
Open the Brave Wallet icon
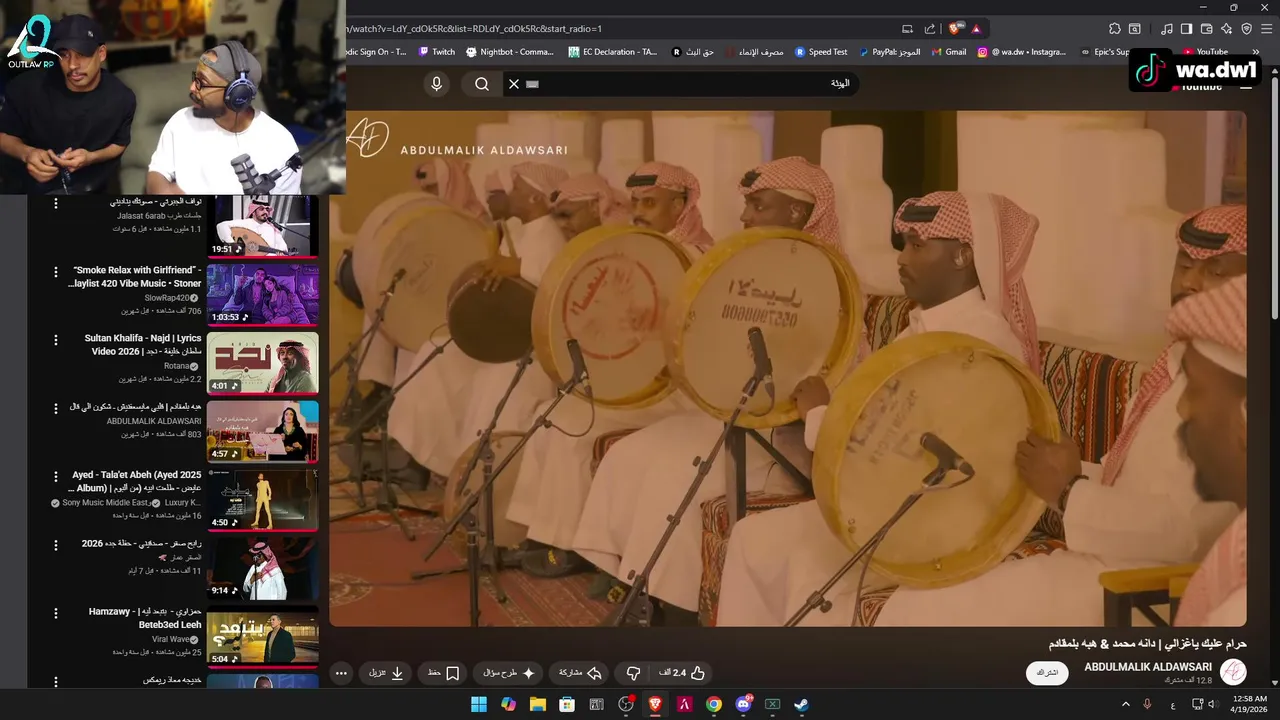(1207, 29)
